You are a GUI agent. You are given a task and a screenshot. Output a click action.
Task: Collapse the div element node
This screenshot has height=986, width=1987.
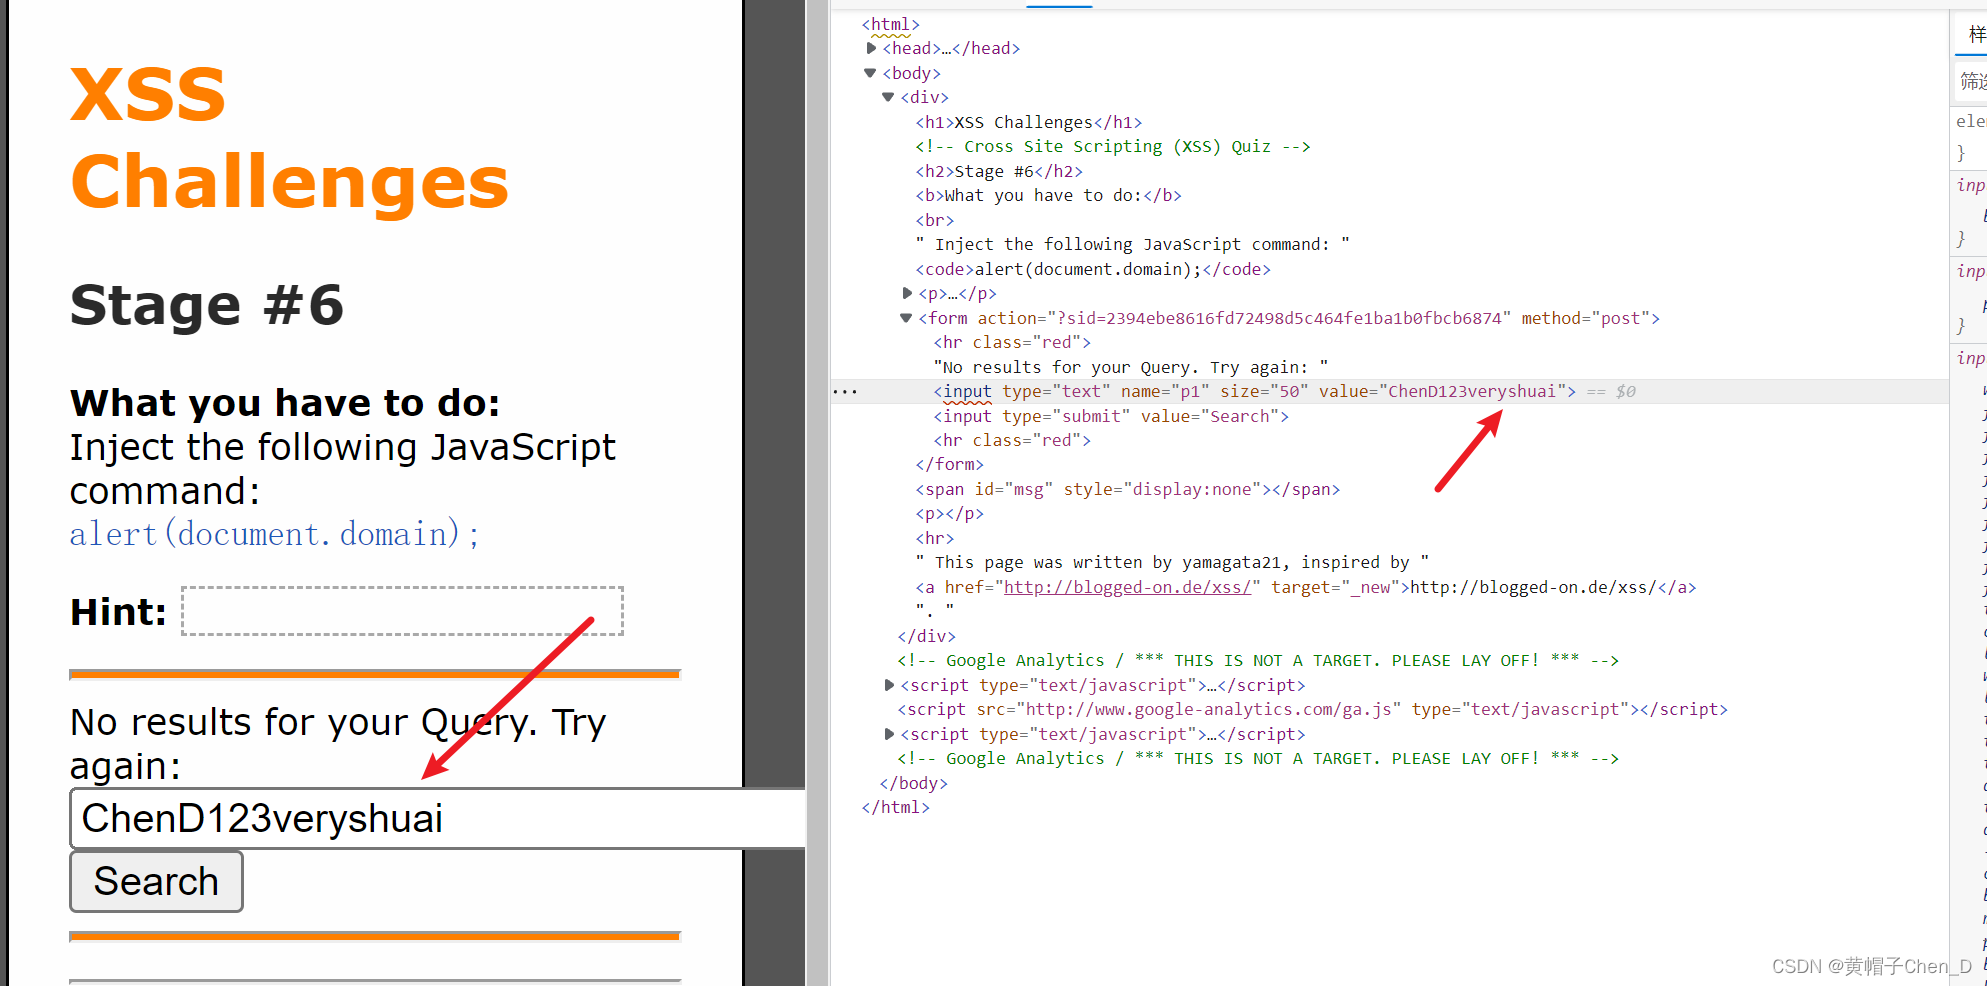pyautogui.click(x=888, y=97)
